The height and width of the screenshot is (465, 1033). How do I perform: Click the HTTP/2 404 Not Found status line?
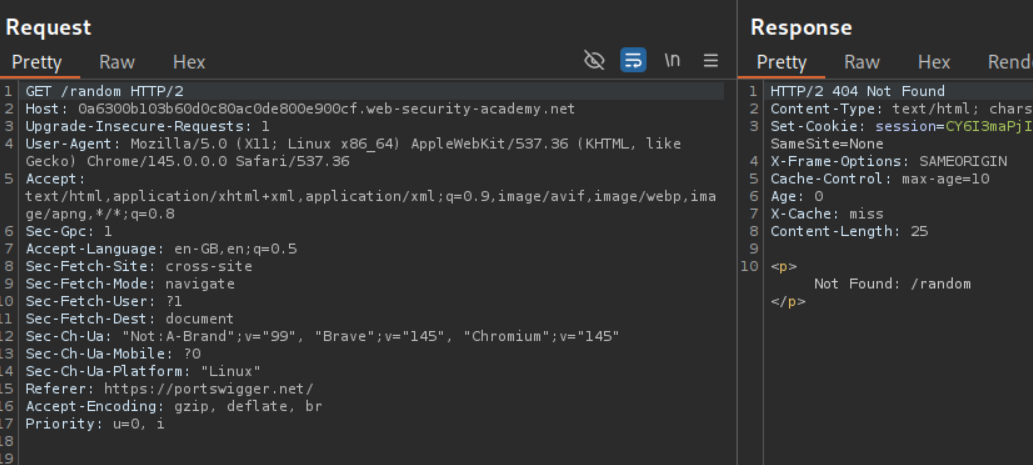(857, 92)
